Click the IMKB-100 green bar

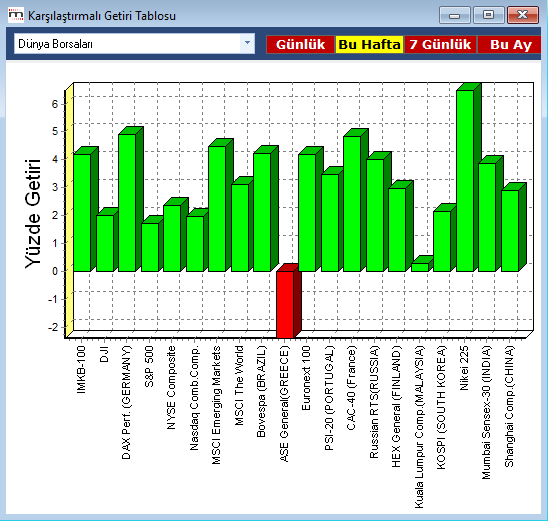click(x=82, y=212)
